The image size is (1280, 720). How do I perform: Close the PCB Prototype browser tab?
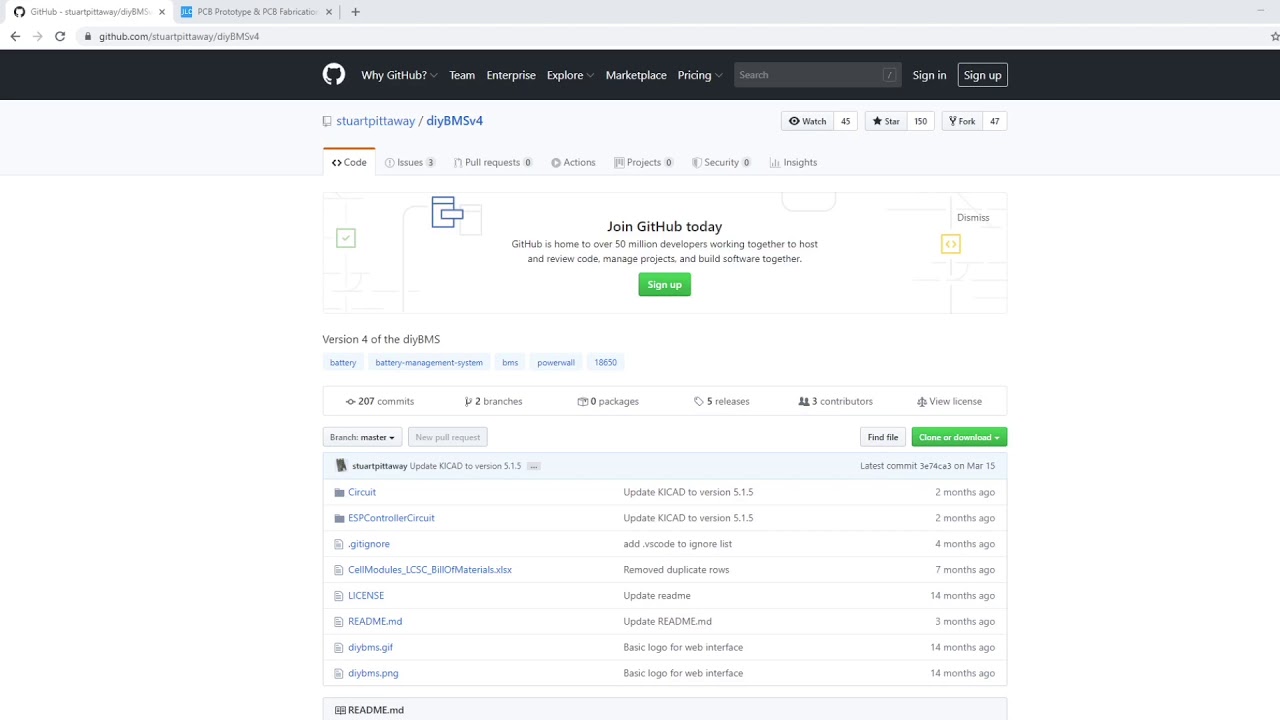pyautogui.click(x=329, y=12)
